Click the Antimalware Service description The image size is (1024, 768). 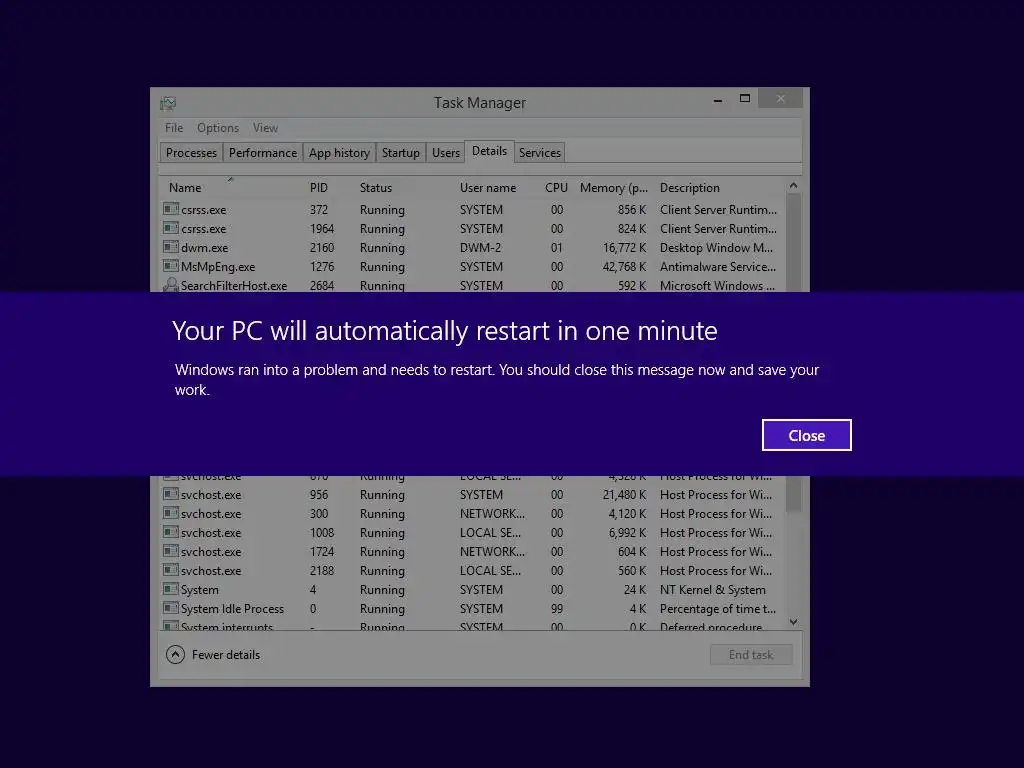pos(718,266)
